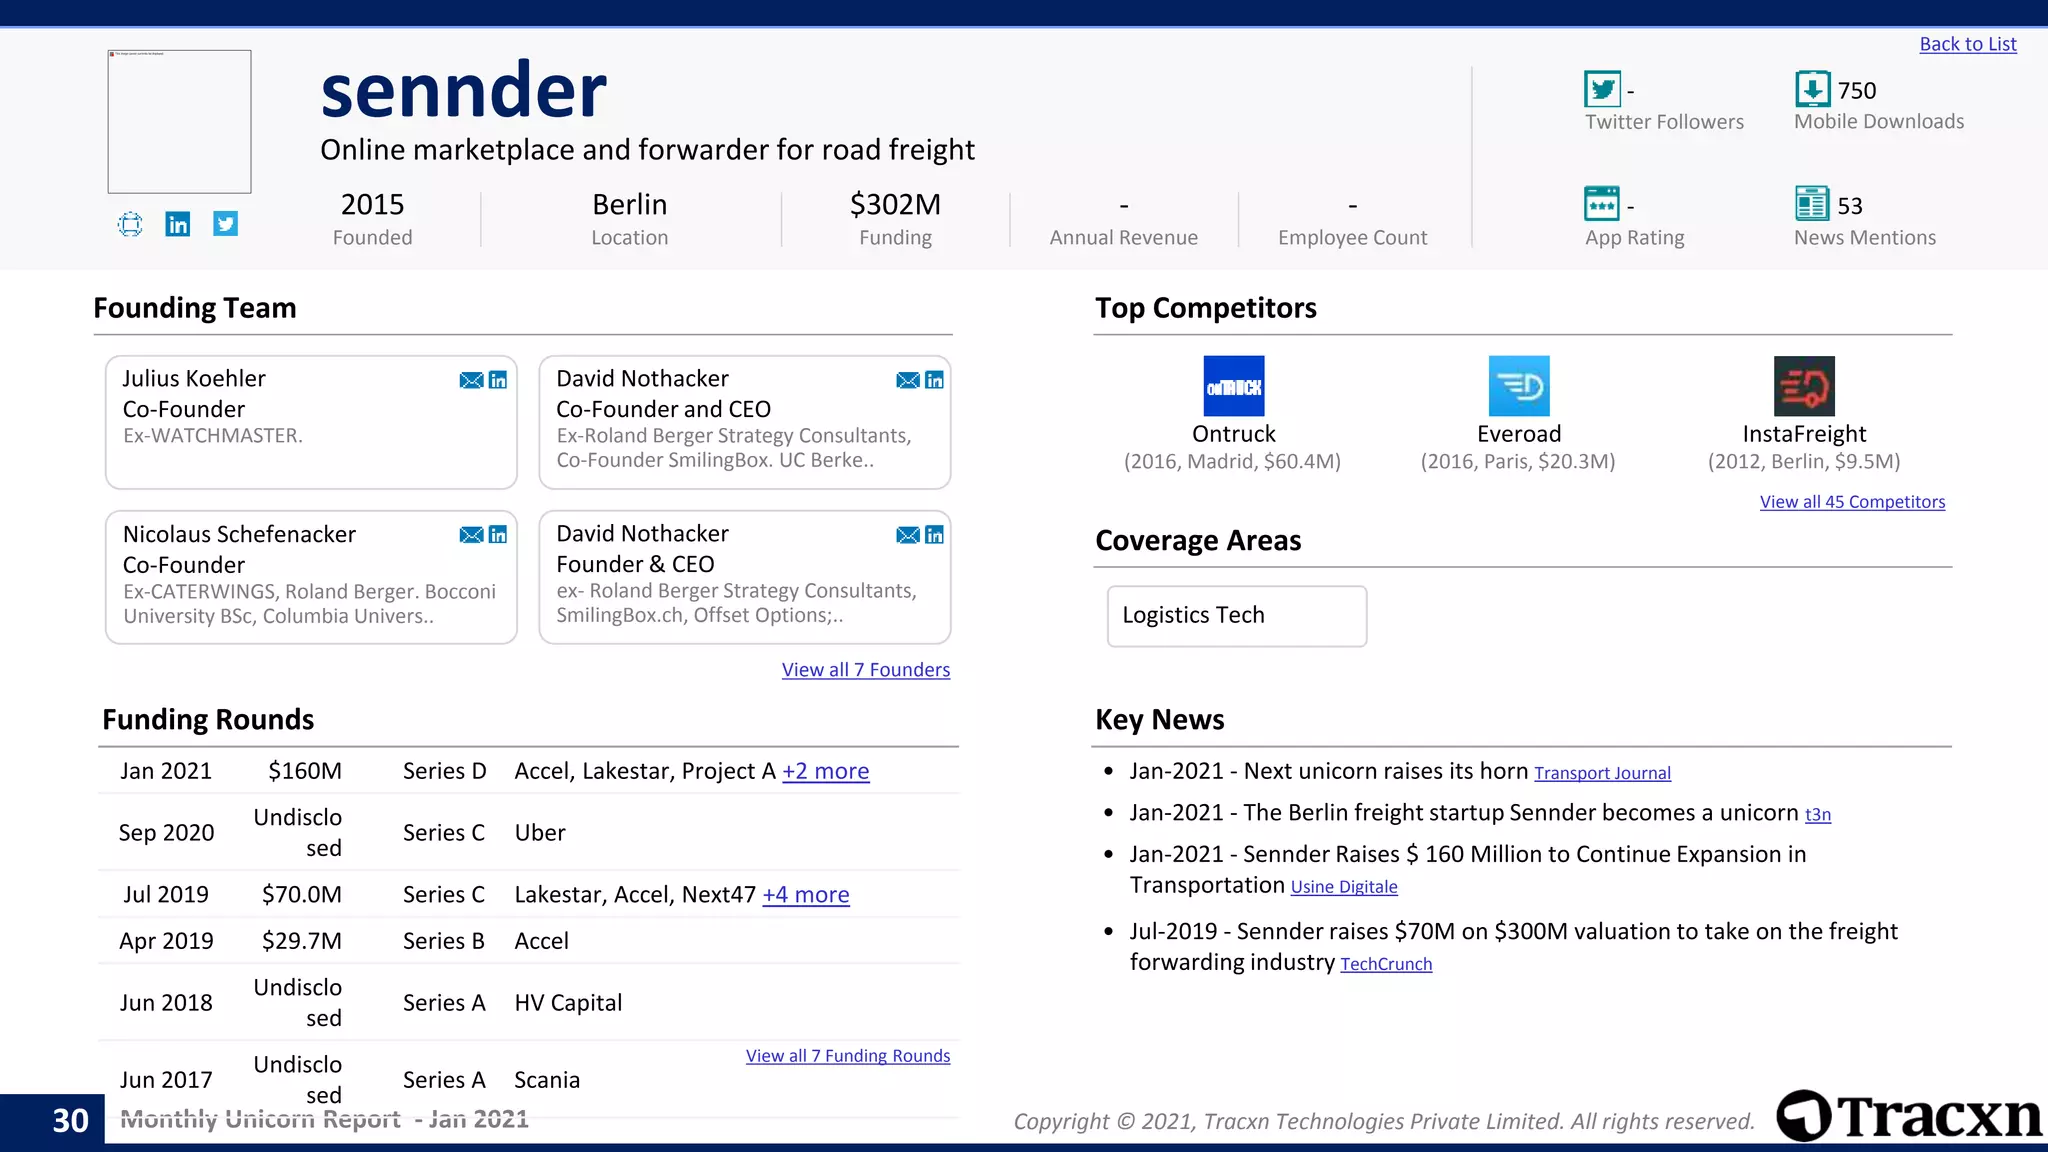Select the Jan 2021 funding round date
This screenshot has height=1152, width=2048.
pyautogui.click(x=166, y=771)
